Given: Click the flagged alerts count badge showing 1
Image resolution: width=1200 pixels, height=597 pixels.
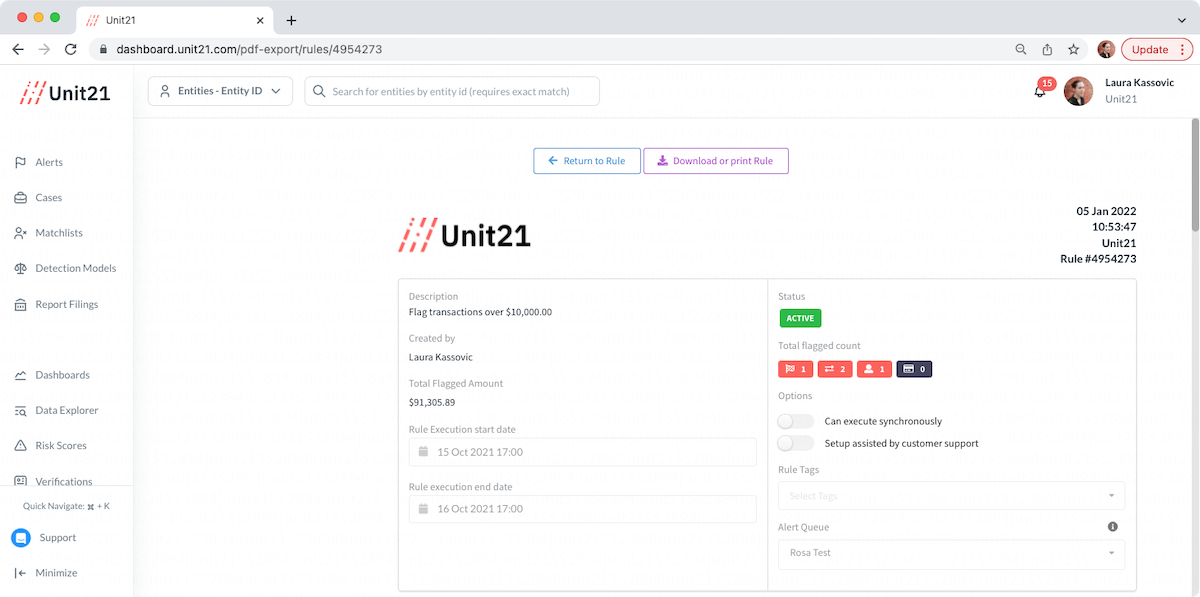Looking at the screenshot, I should (796, 369).
